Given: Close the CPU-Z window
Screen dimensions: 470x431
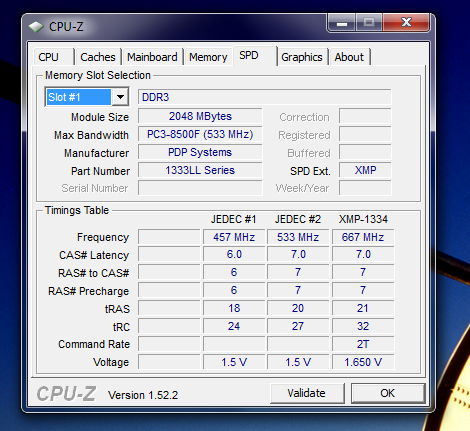Looking at the screenshot, I should (406, 23).
